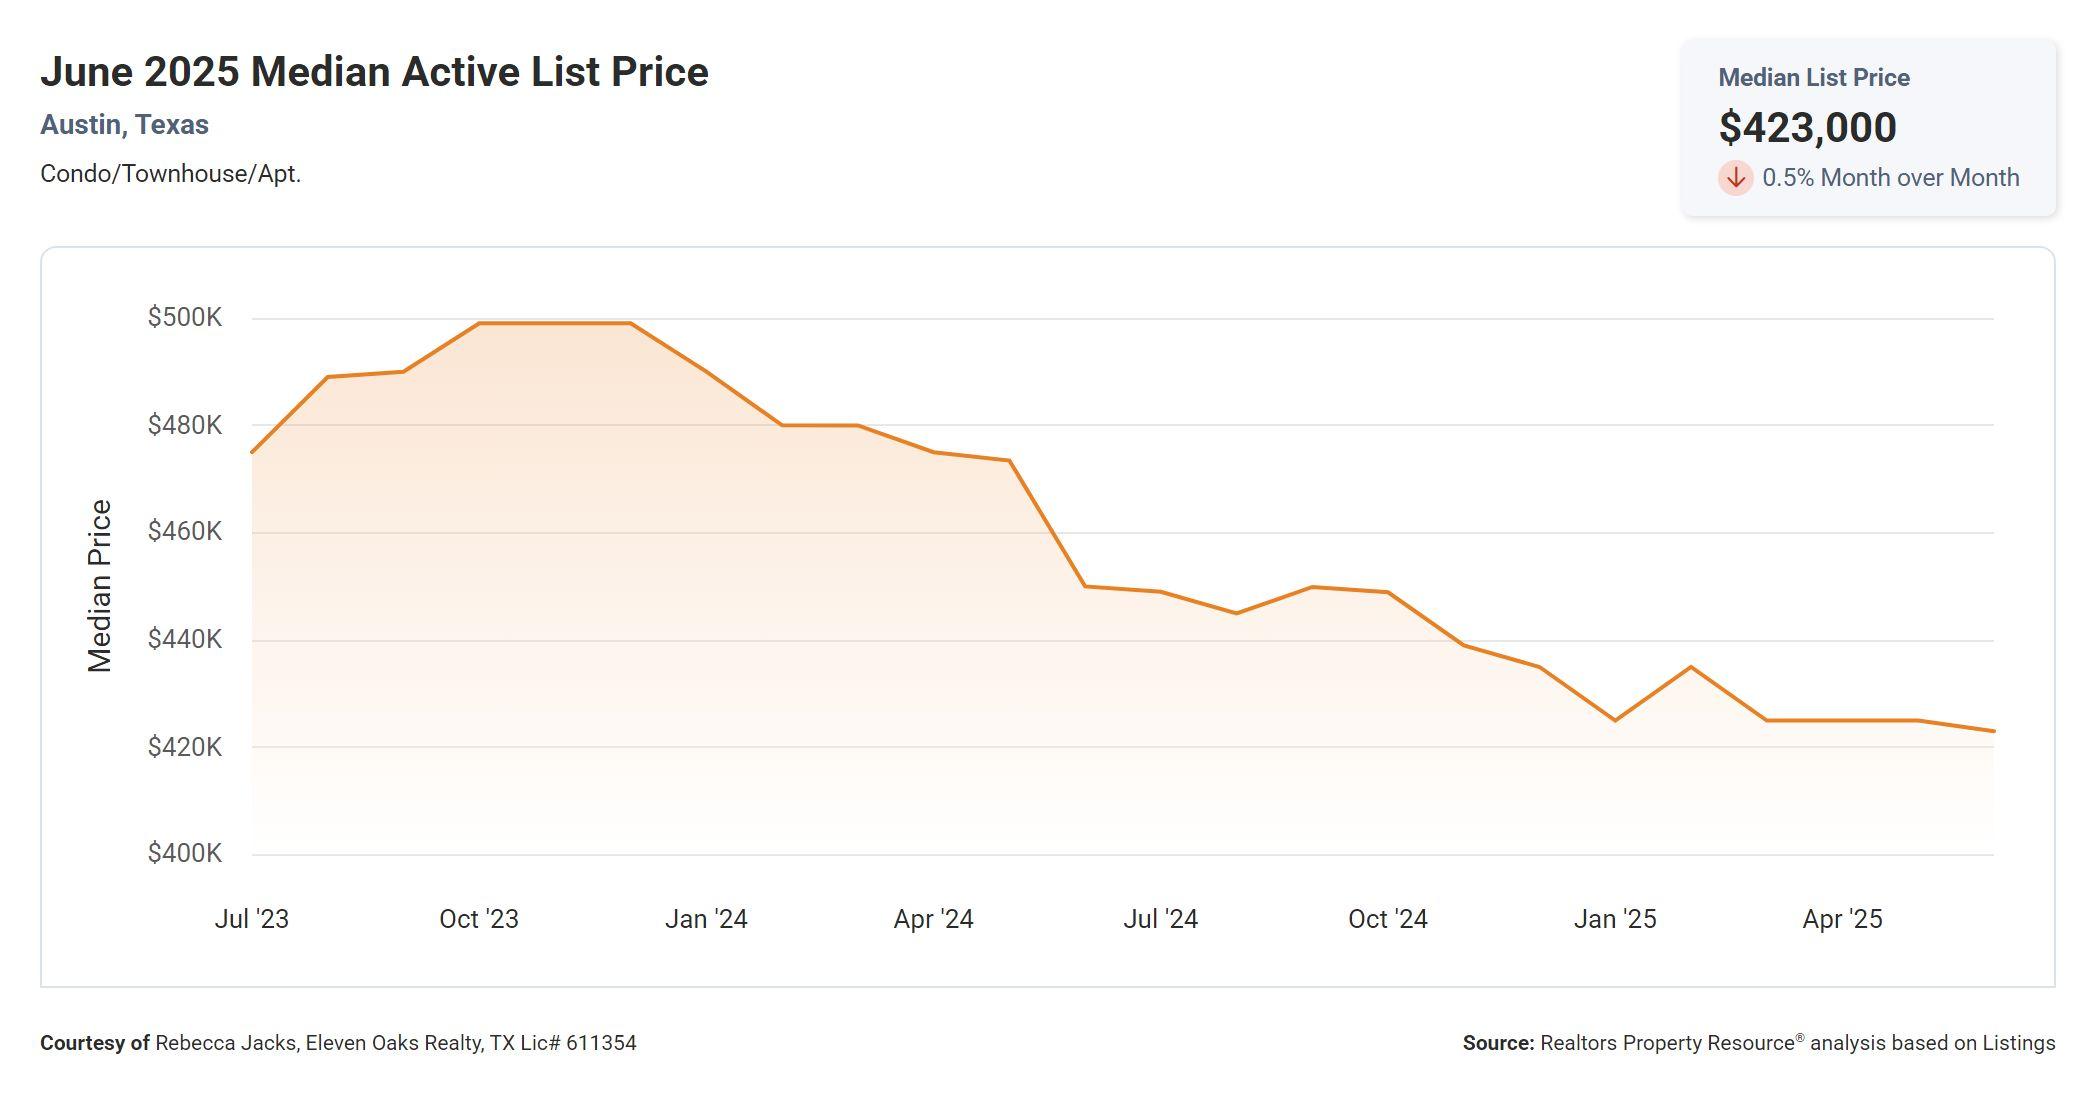Click the Austin, Texas location subtitle

pos(124,125)
